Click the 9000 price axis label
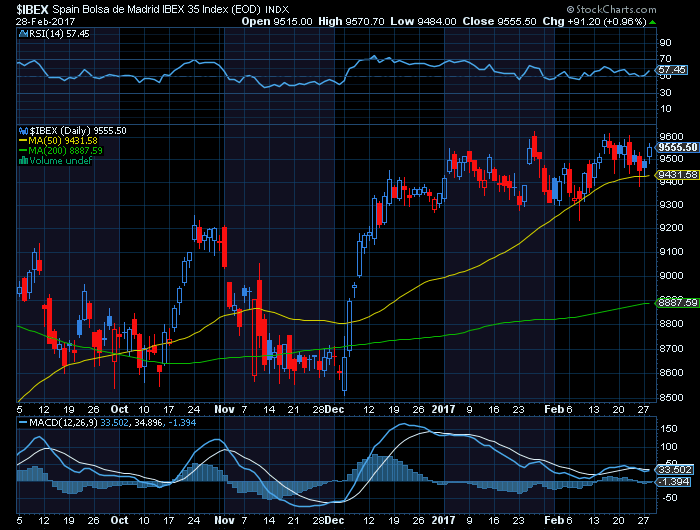 pyautogui.click(x=671, y=276)
